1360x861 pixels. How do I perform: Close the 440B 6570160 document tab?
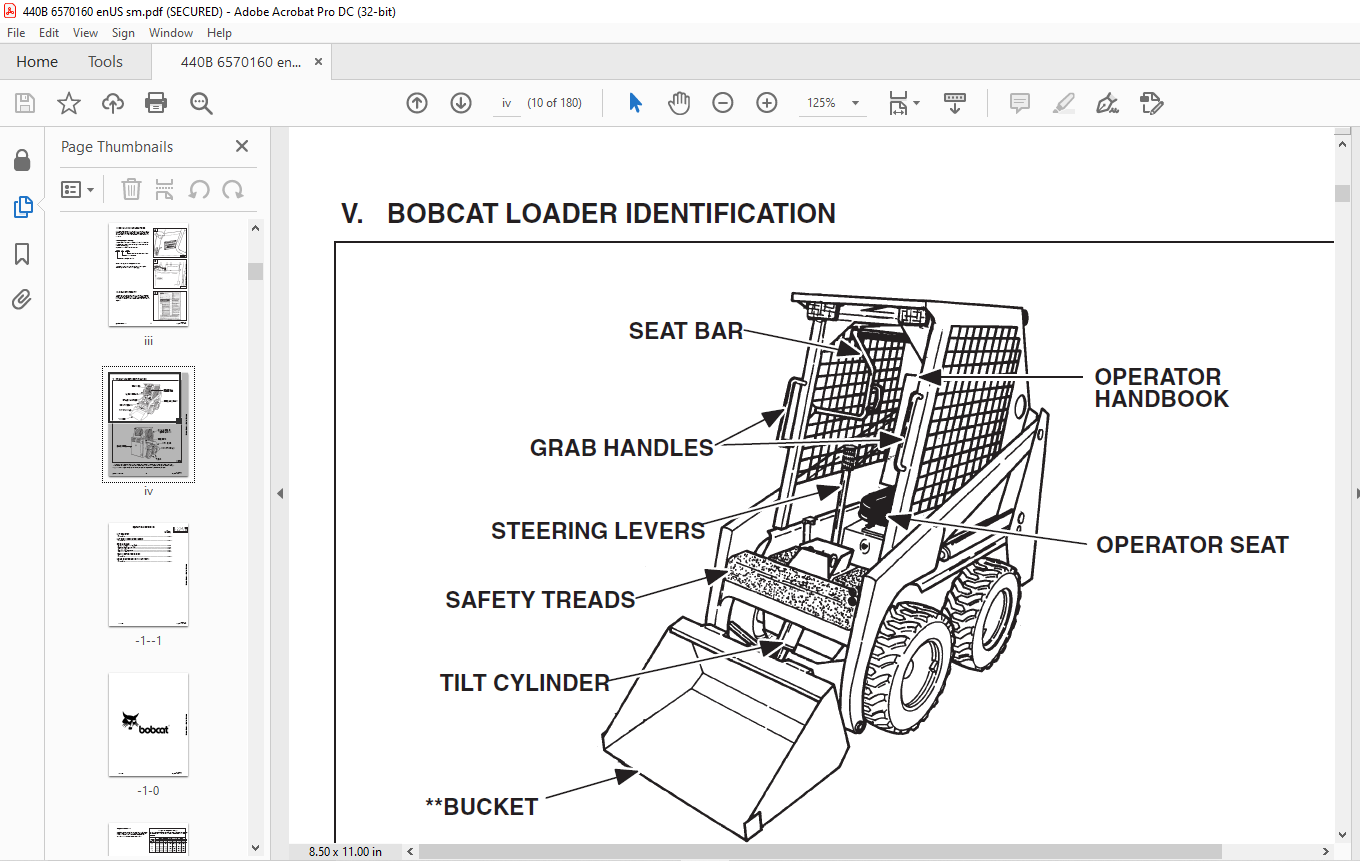319,62
